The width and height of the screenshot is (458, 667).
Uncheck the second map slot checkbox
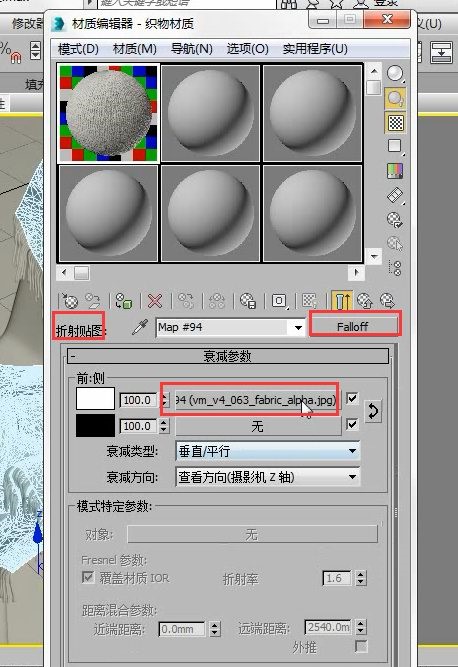tap(352, 424)
